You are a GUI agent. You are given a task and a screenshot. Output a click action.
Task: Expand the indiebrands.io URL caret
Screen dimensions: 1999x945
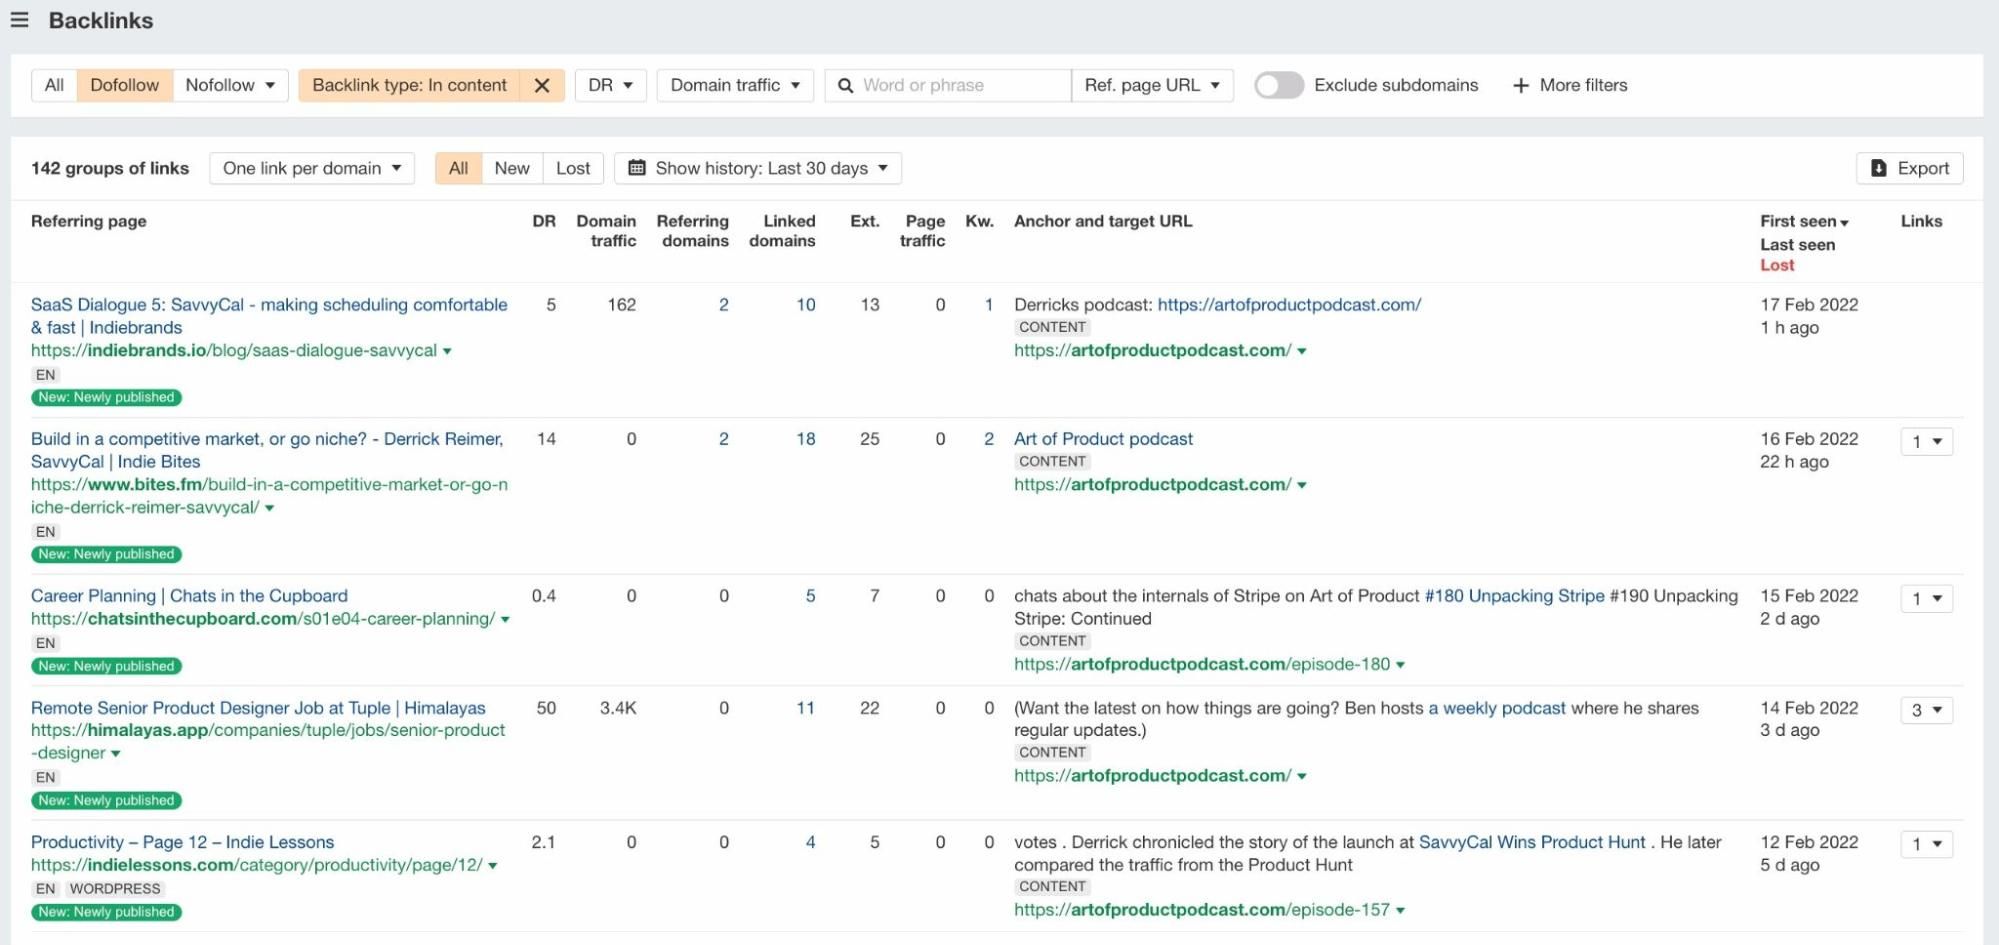point(447,351)
